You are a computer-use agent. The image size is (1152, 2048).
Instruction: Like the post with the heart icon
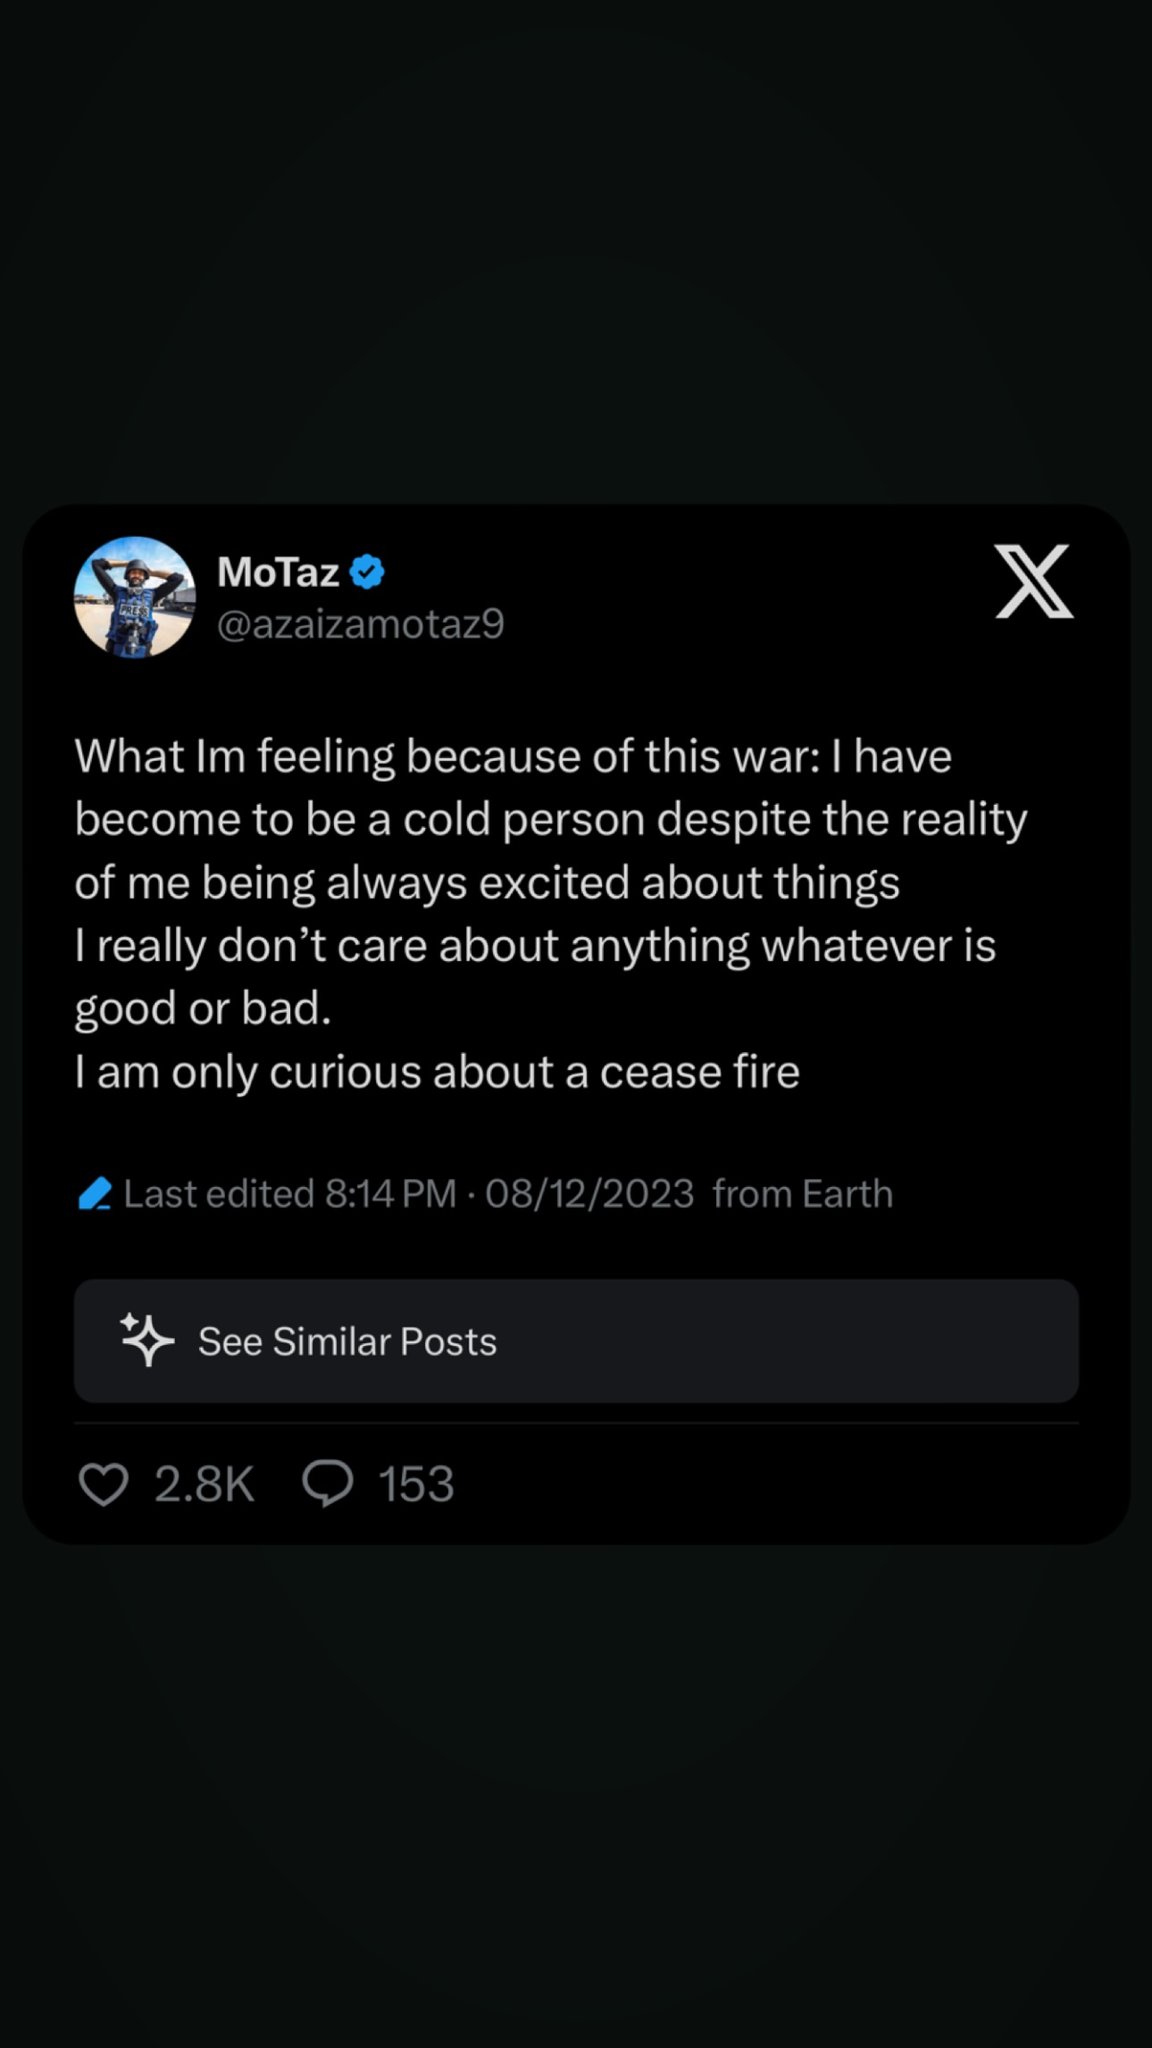pyautogui.click(x=103, y=1484)
